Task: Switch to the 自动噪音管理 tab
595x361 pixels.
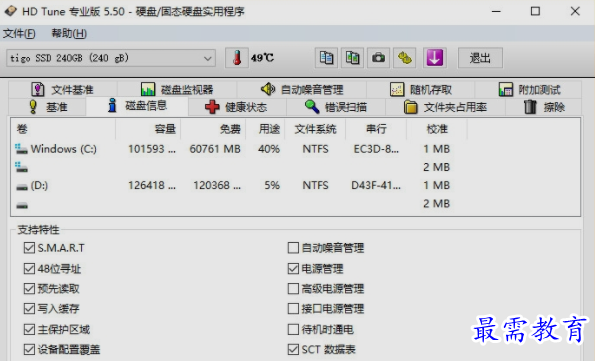Action: point(302,90)
